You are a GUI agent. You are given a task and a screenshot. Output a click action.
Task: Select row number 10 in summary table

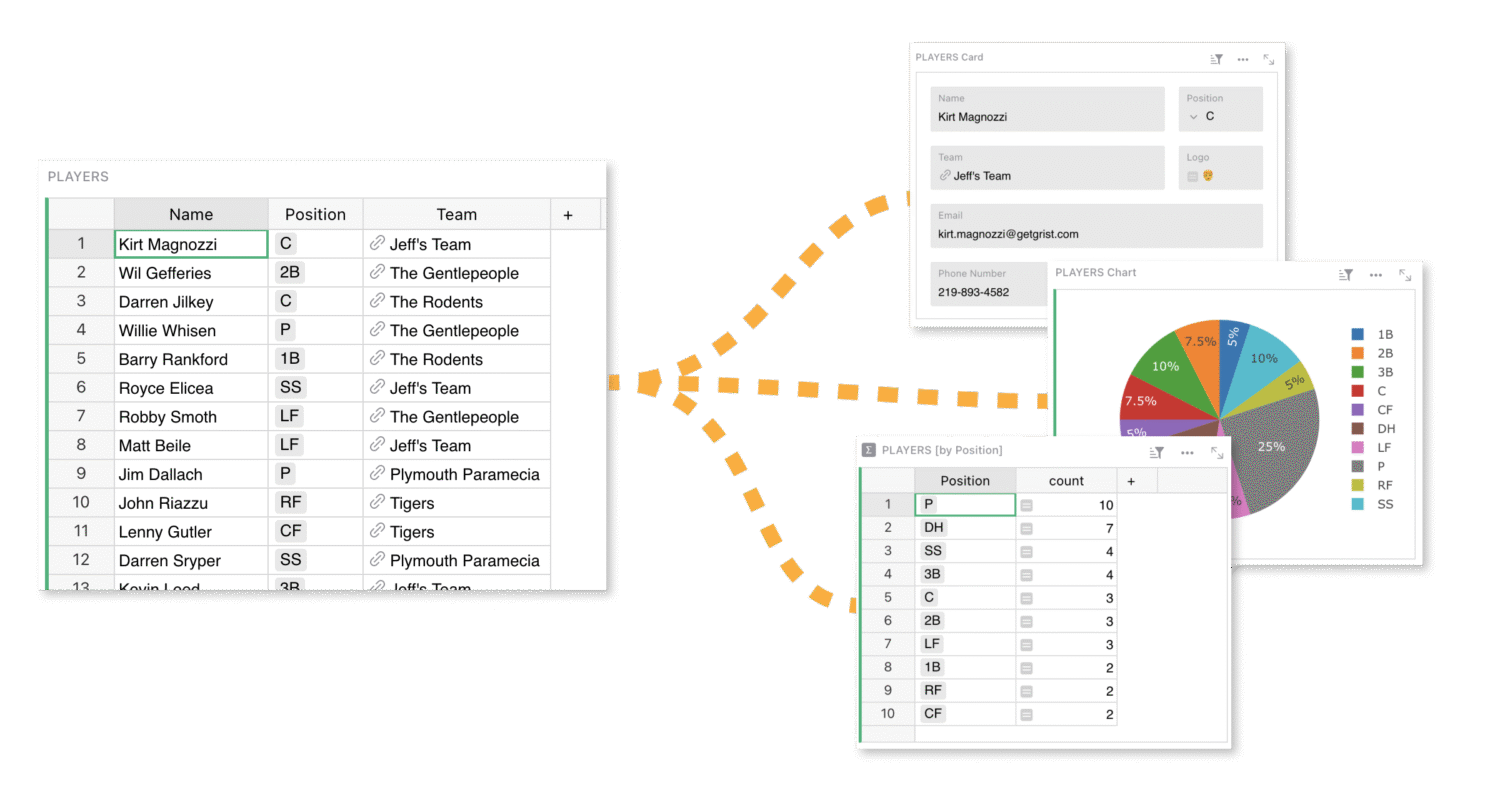[x=887, y=713]
